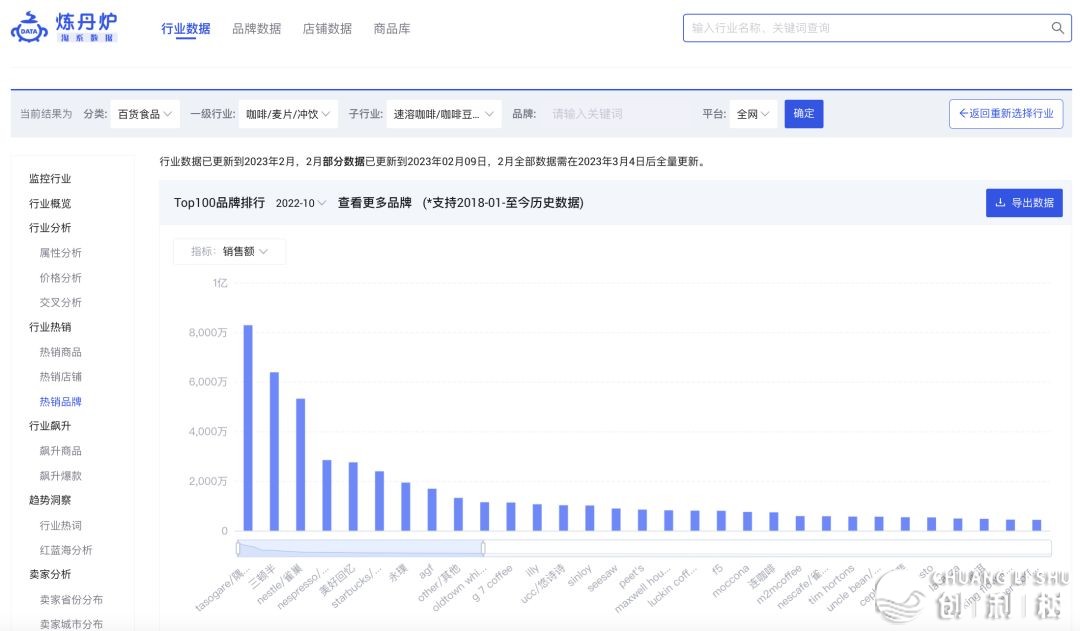
Task: Change the 2022-10 month selector
Action: click(301, 203)
